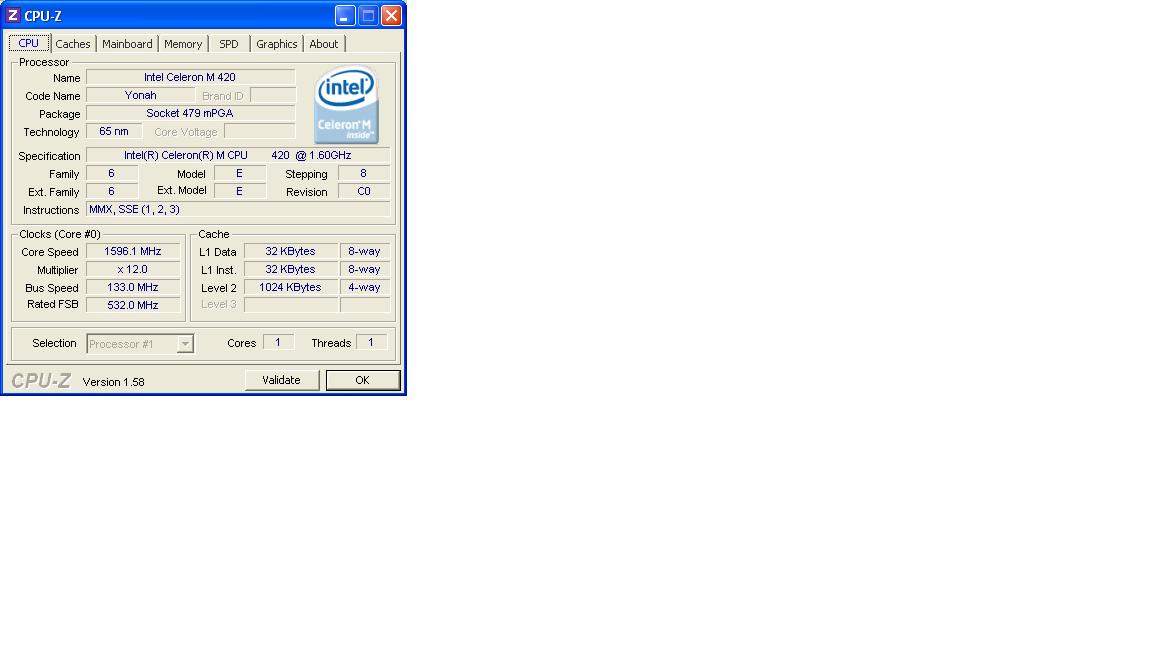The height and width of the screenshot is (672, 1155).
Task: Click the Multiplier value x 12.0
Action: tap(133, 270)
